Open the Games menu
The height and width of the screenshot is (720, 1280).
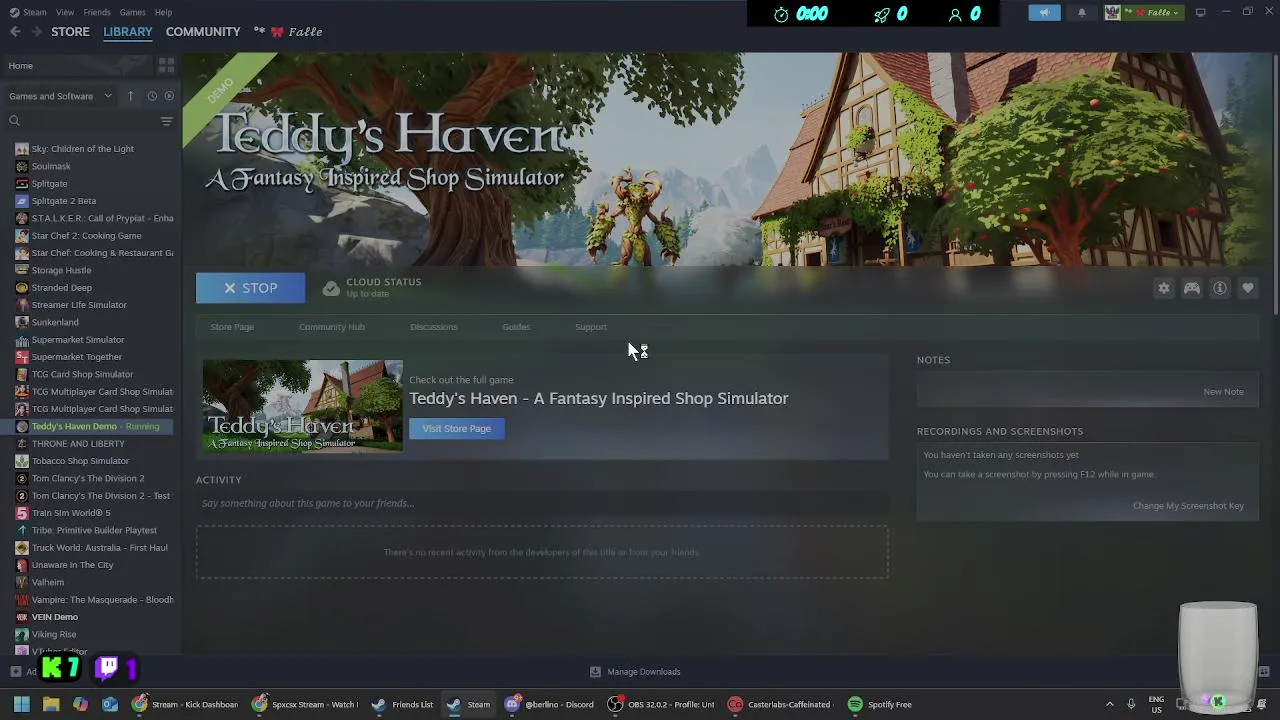[132, 12]
